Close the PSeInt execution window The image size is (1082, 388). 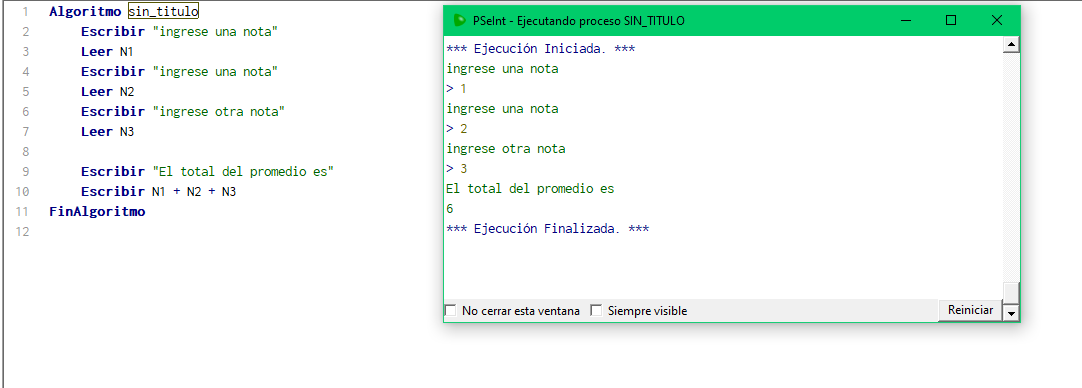point(996,21)
